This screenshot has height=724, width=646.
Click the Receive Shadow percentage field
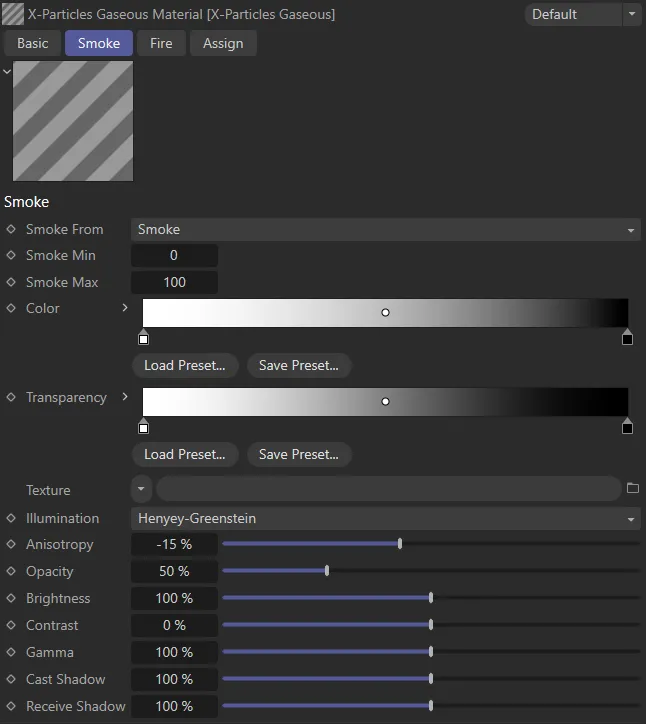tap(174, 706)
